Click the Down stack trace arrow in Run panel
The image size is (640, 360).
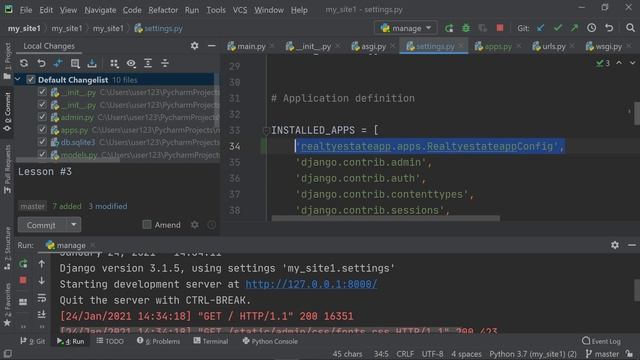(42, 281)
